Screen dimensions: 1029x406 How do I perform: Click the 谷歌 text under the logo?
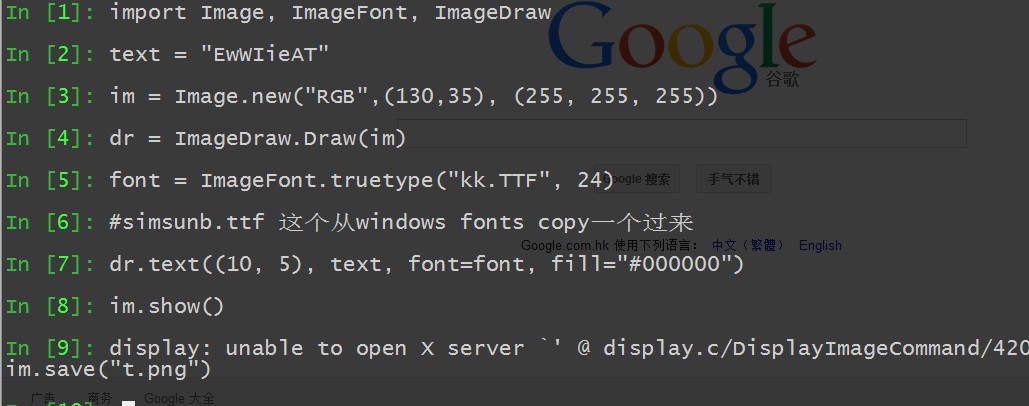point(782,80)
